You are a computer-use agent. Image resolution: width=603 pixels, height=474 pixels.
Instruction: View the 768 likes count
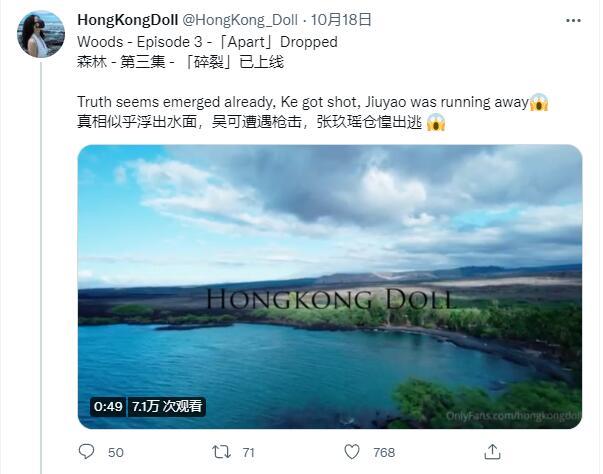coord(384,452)
